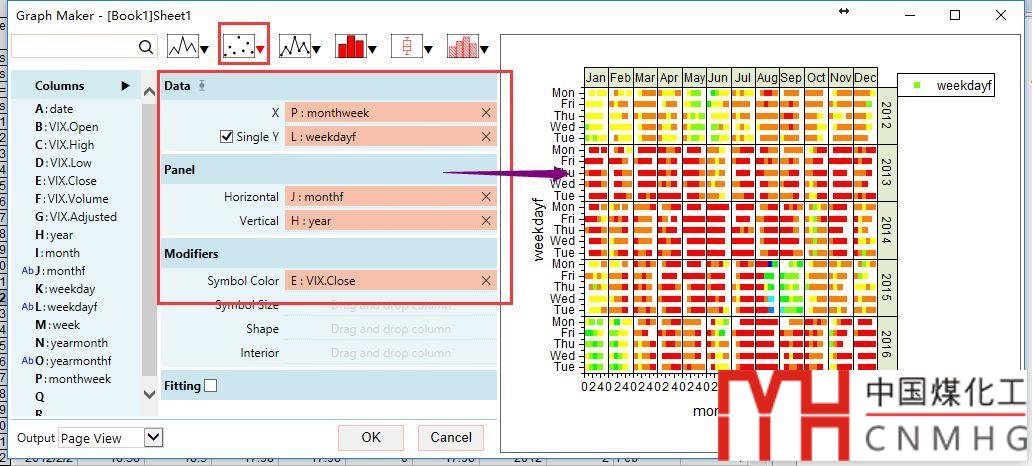Open dropdown arrow beside box chart icon
Image resolution: width=1032 pixels, height=466 pixels.
pyautogui.click(x=428, y=49)
